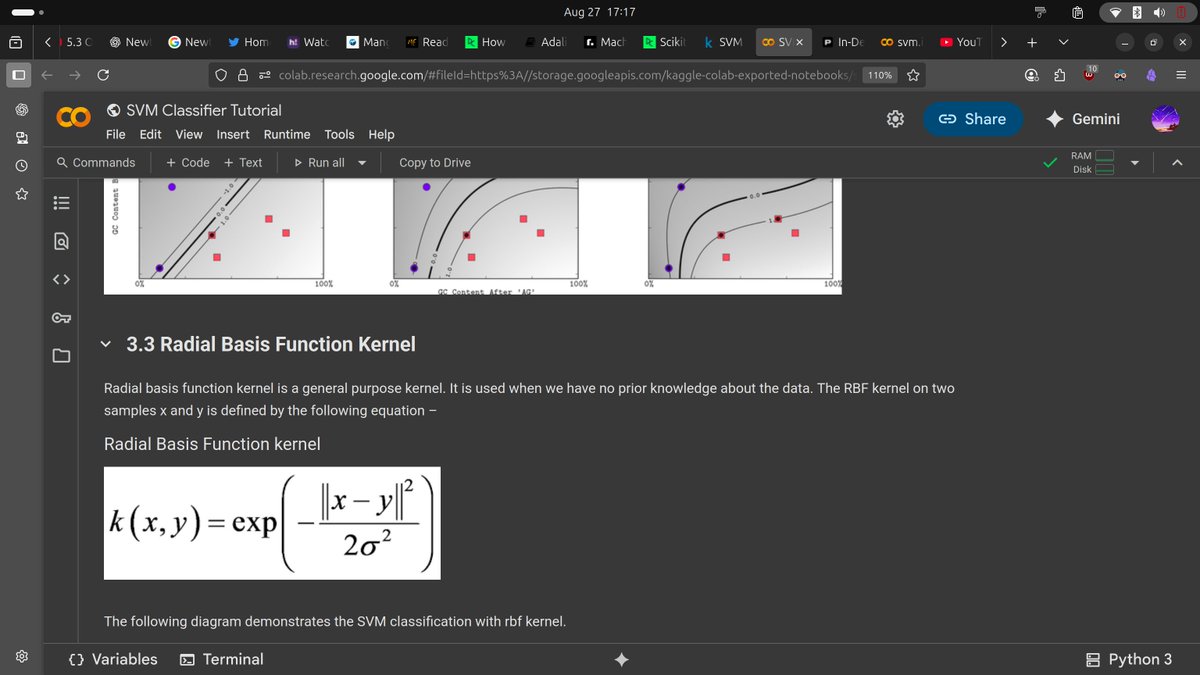Open Variables panel at bottom
The width and height of the screenshot is (1200, 675).
(x=112, y=659)
